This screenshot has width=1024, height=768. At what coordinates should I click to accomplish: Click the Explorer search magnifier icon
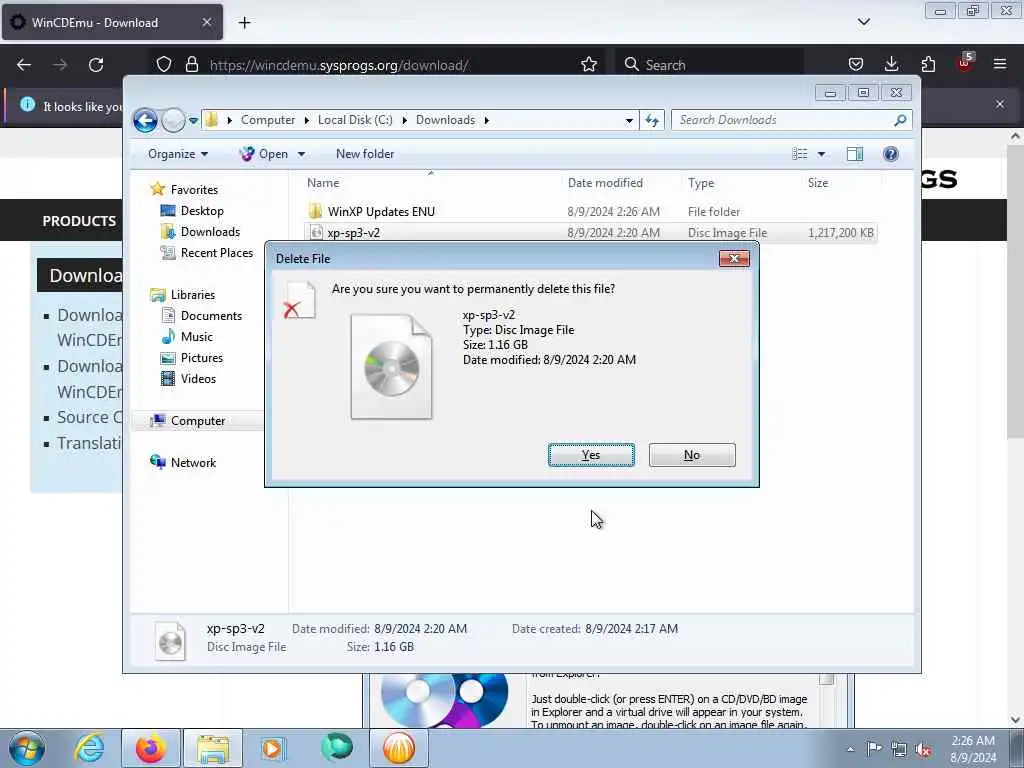(x=900, y=120)
